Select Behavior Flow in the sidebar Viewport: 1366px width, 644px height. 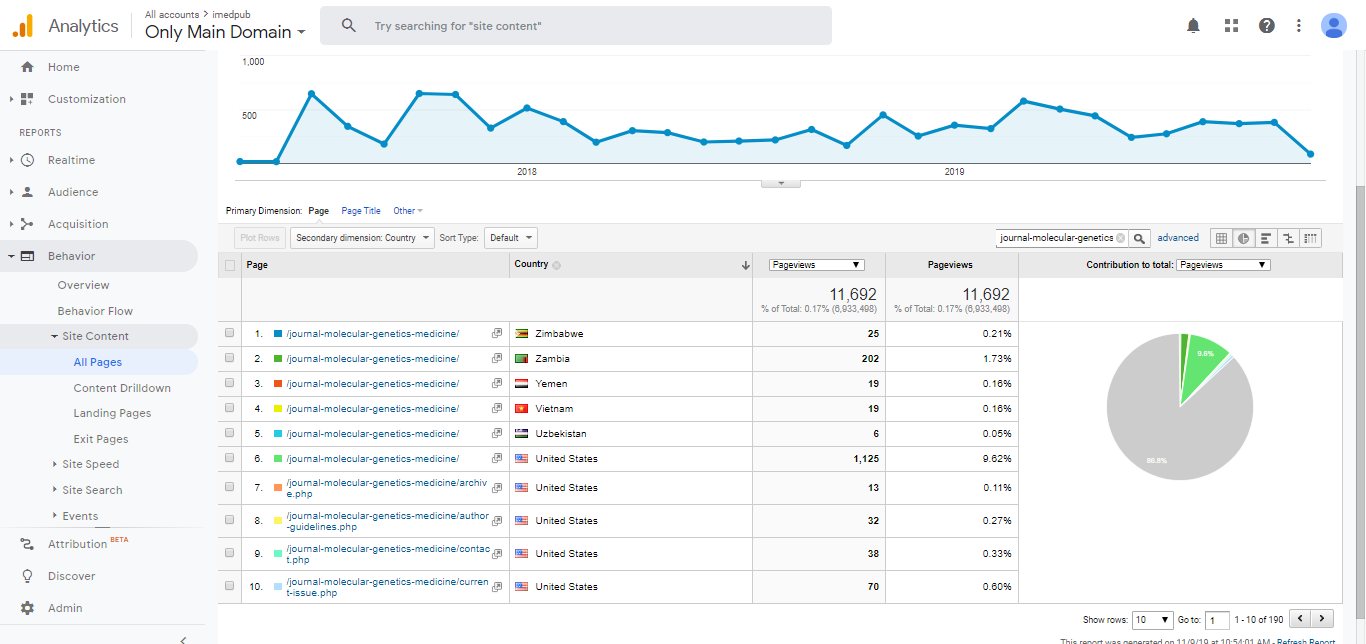coord(95,311)
